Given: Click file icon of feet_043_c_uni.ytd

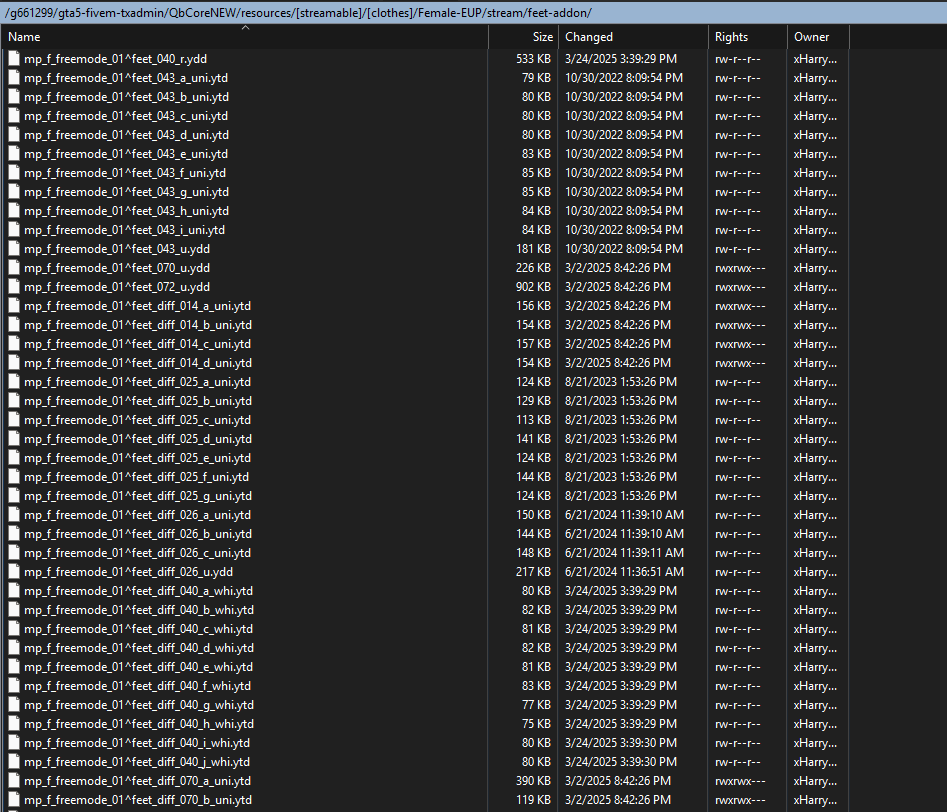Looking at the screenshot, I should [x=14, y=116].
